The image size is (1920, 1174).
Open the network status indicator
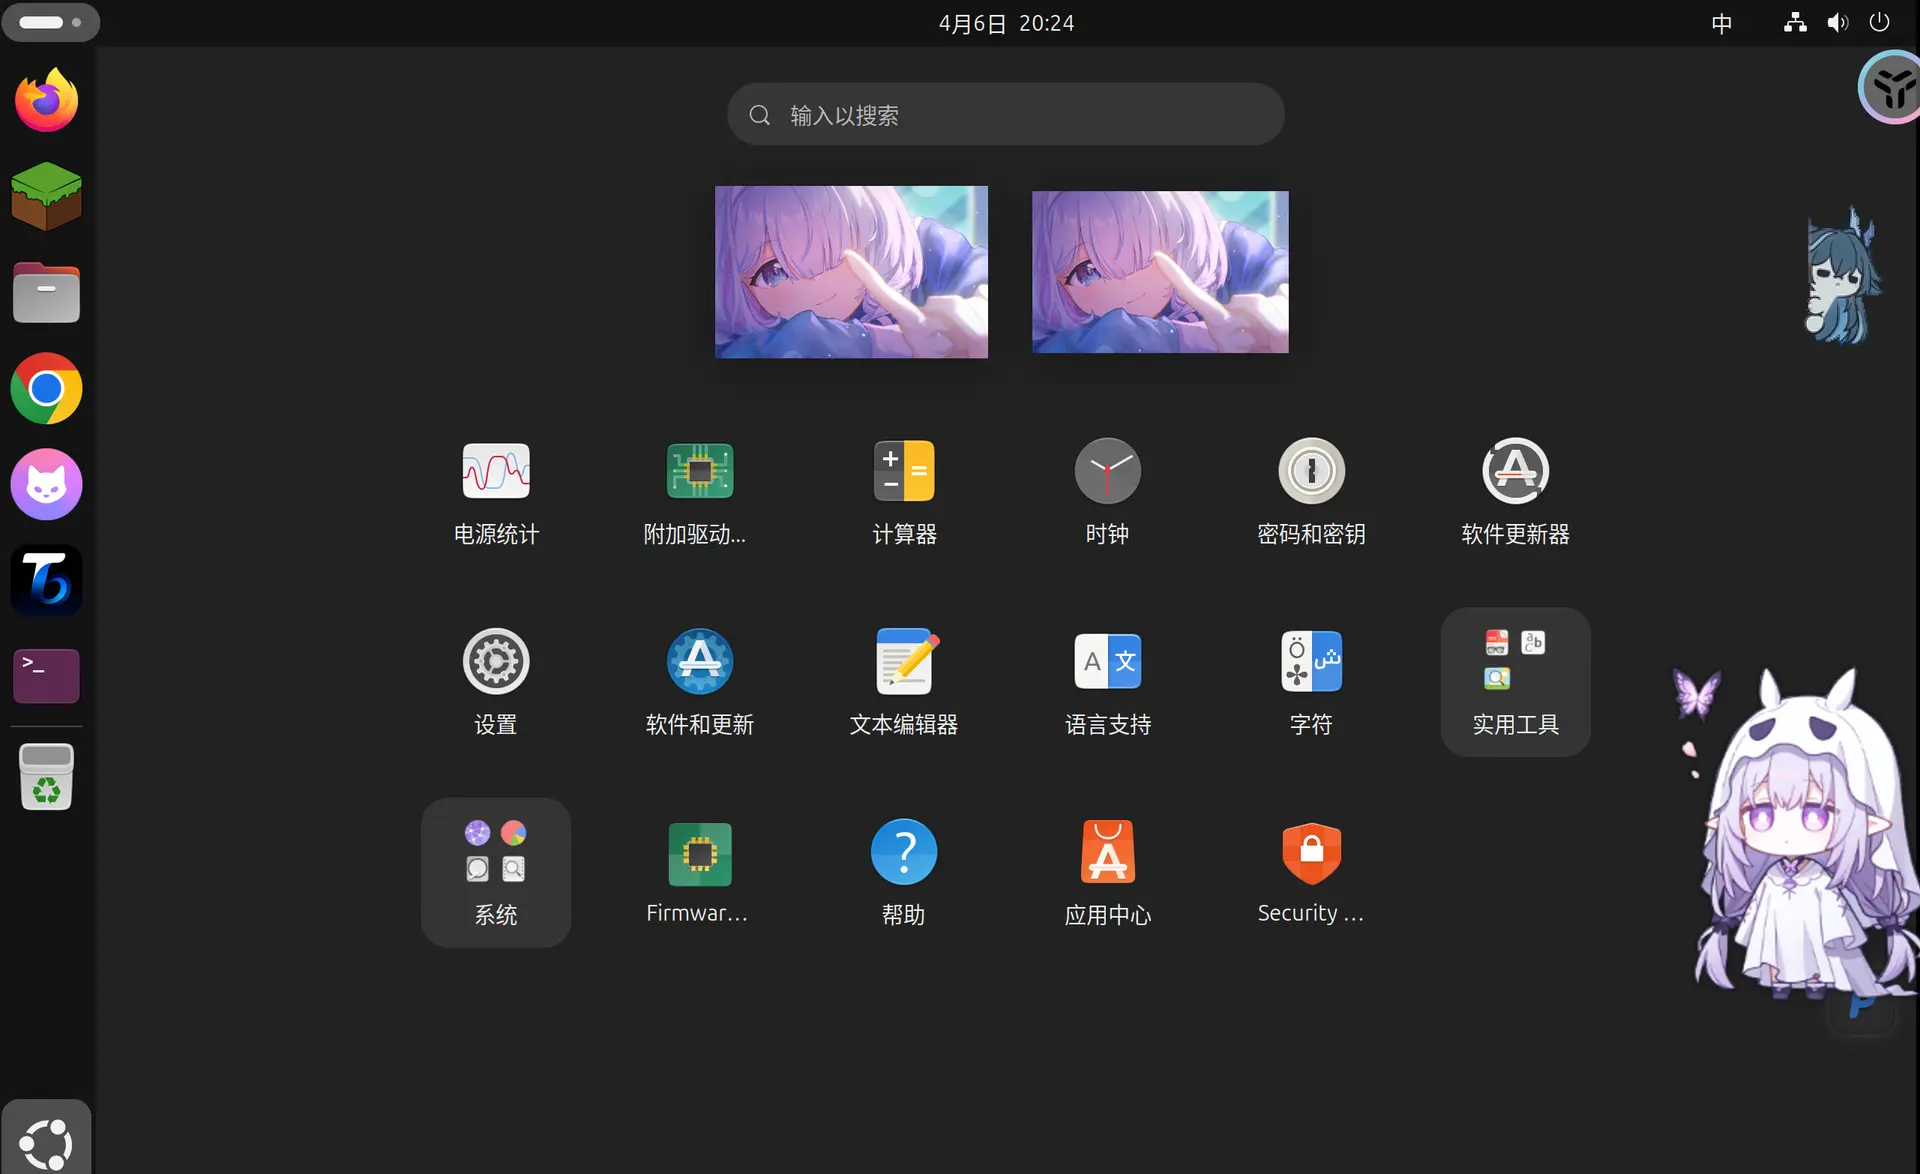pos(1795,23)
